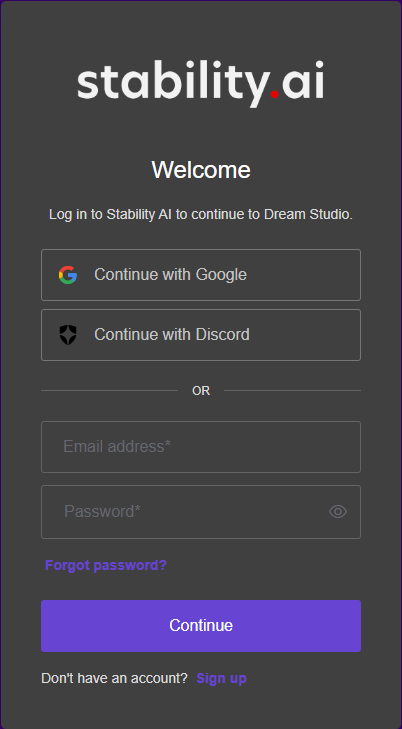Screen dimensions: 402x729
Task: Focus the Email address field
Action: point(201,447)
